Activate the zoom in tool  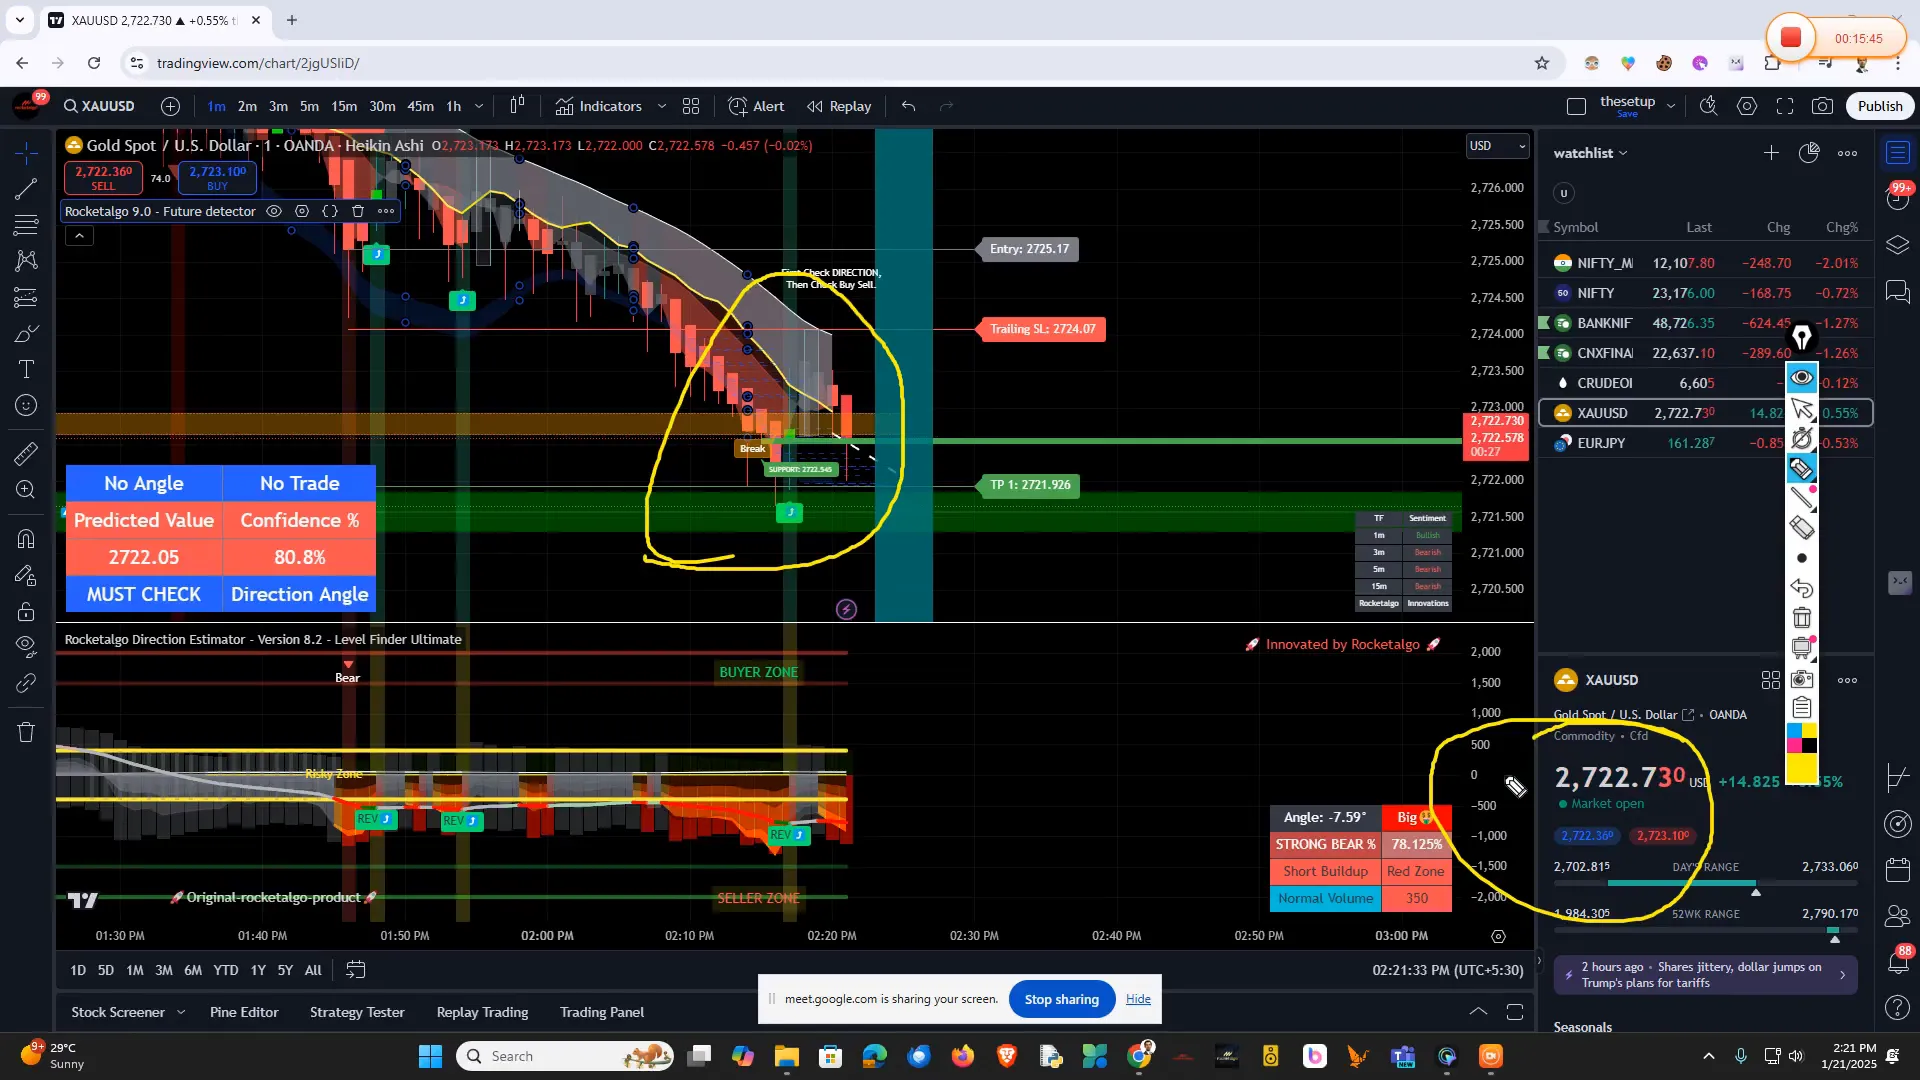26,490
